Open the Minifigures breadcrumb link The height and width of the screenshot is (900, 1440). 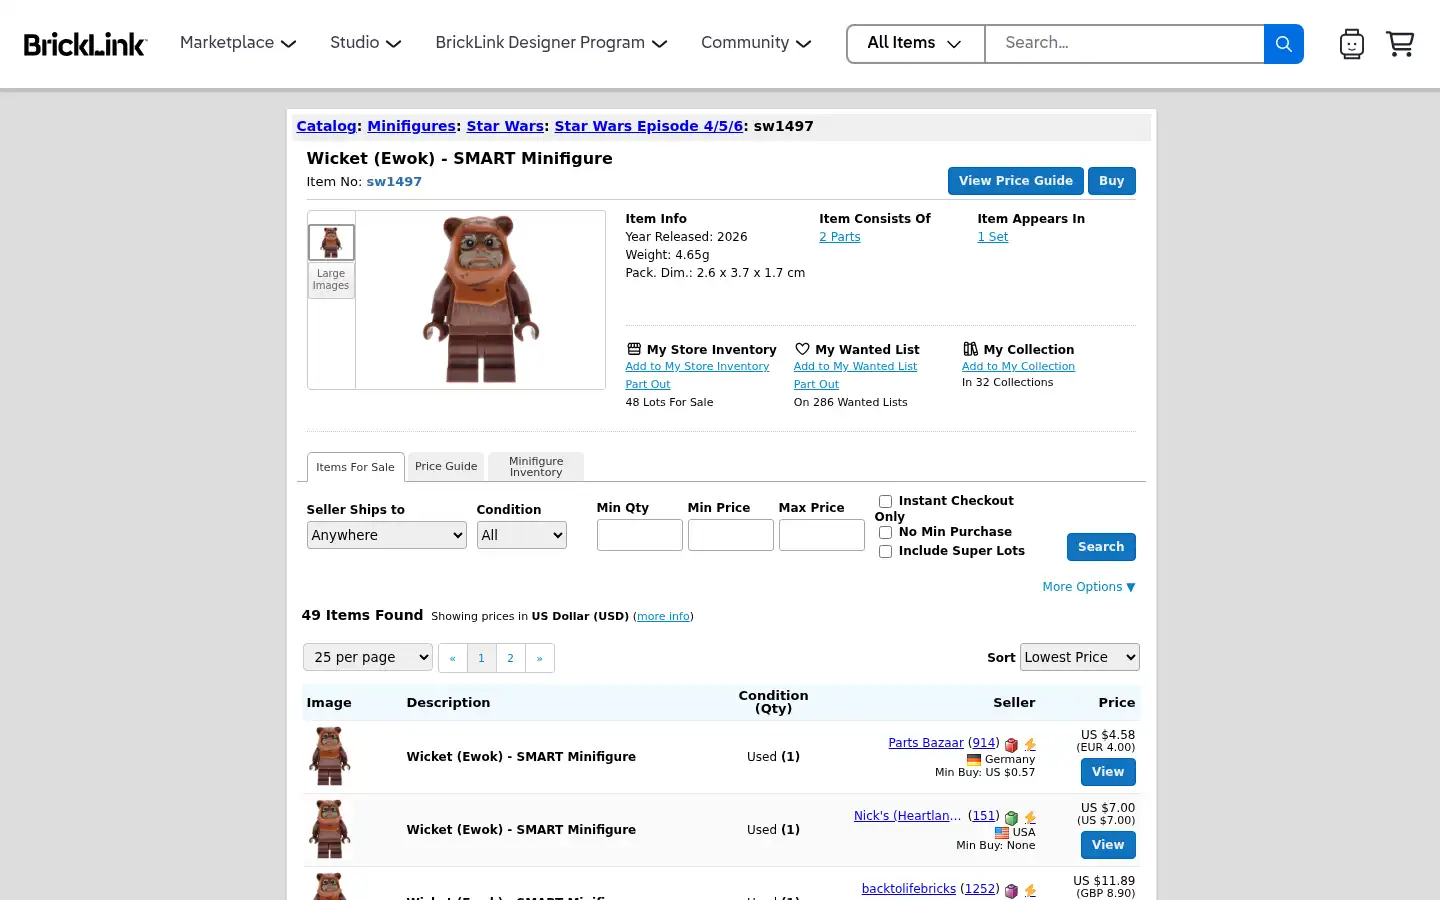point(412,126)
